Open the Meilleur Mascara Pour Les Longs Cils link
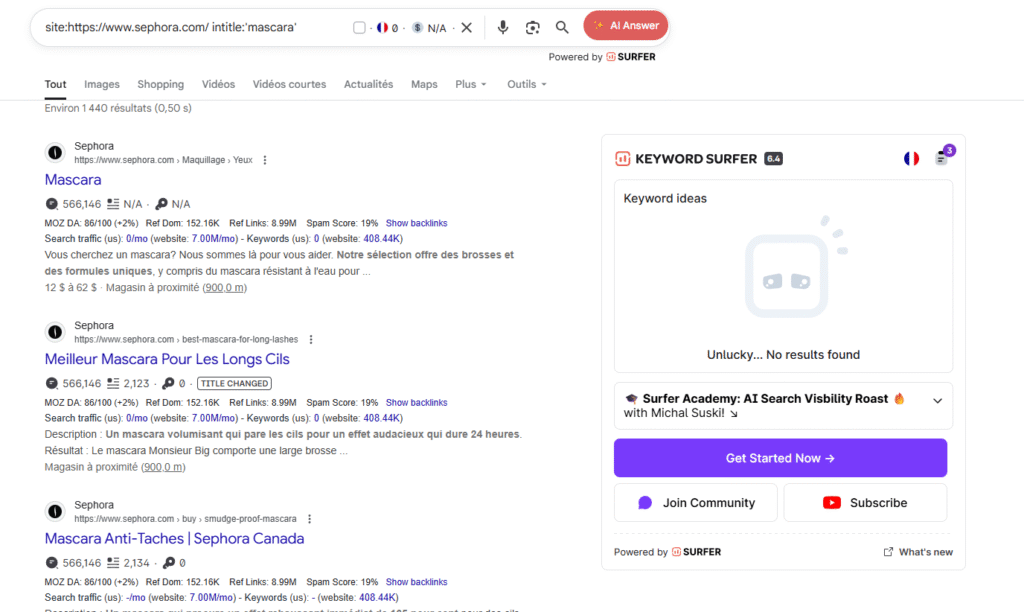 167,359
